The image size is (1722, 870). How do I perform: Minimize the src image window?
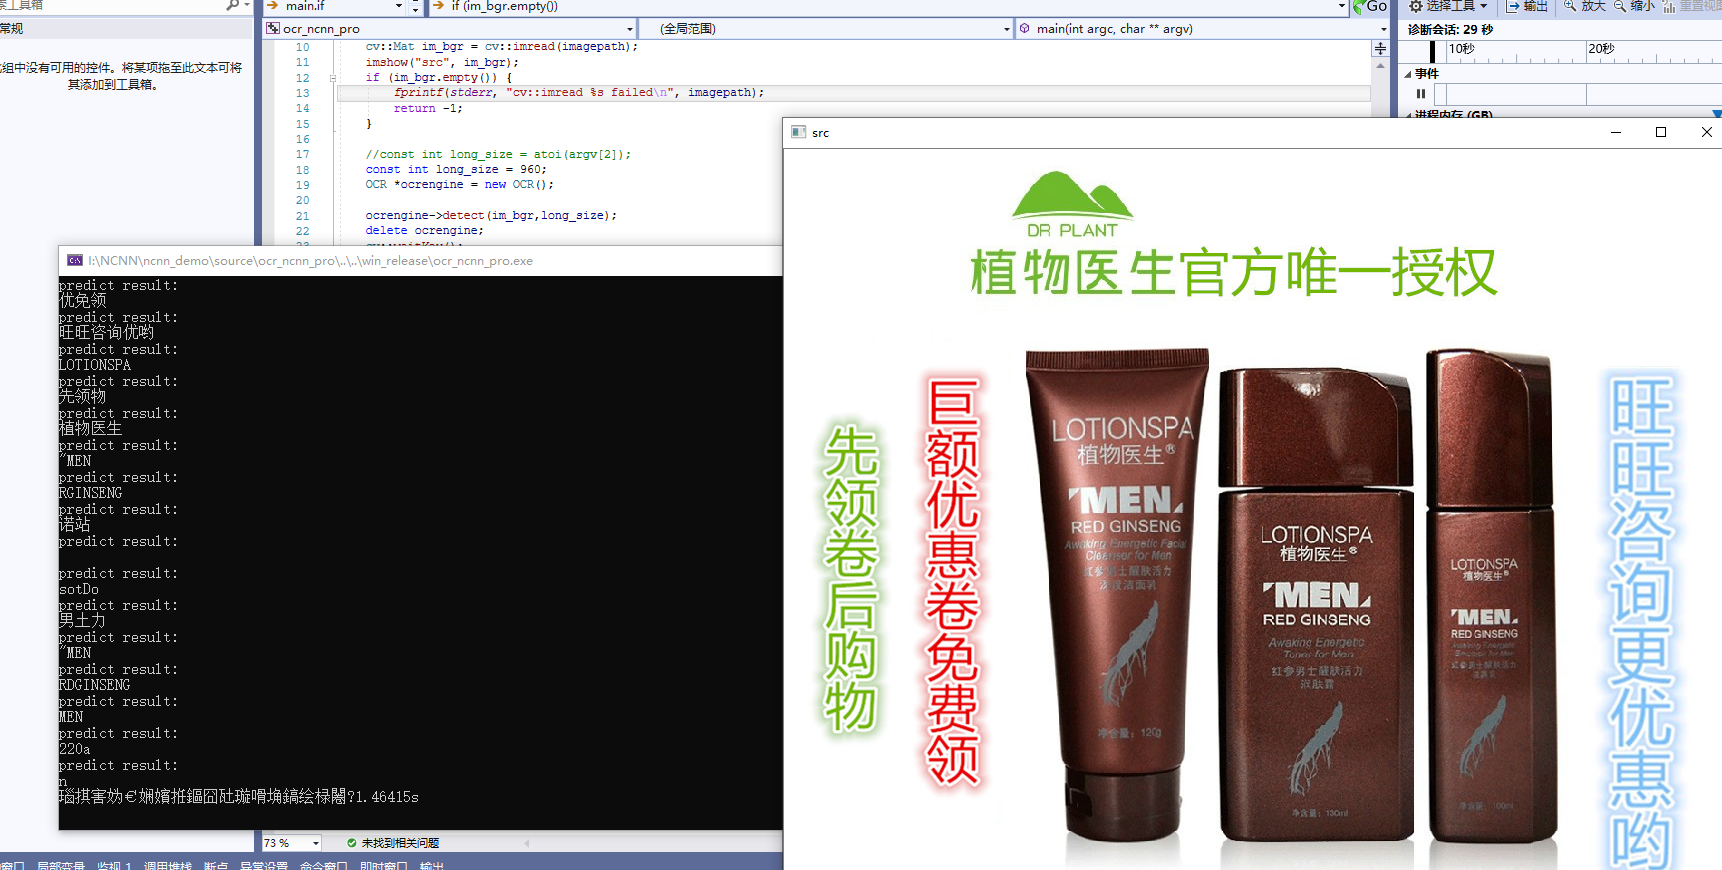coord(1615,132)
